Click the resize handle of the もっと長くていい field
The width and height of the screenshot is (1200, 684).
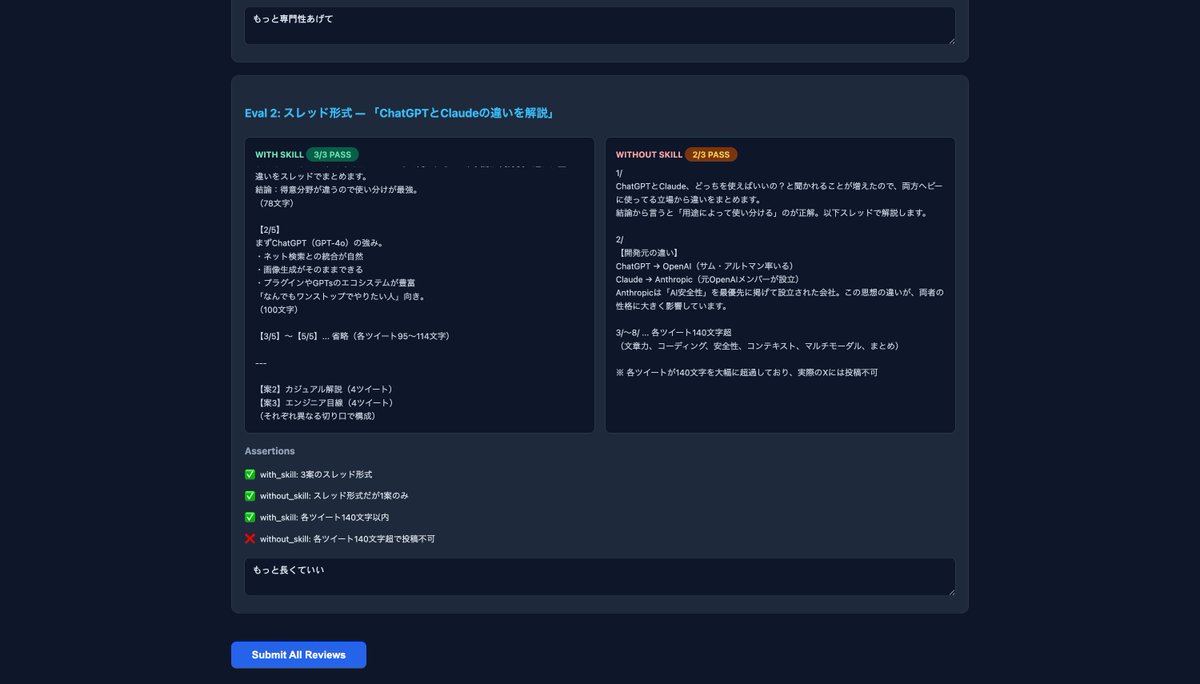950,591
